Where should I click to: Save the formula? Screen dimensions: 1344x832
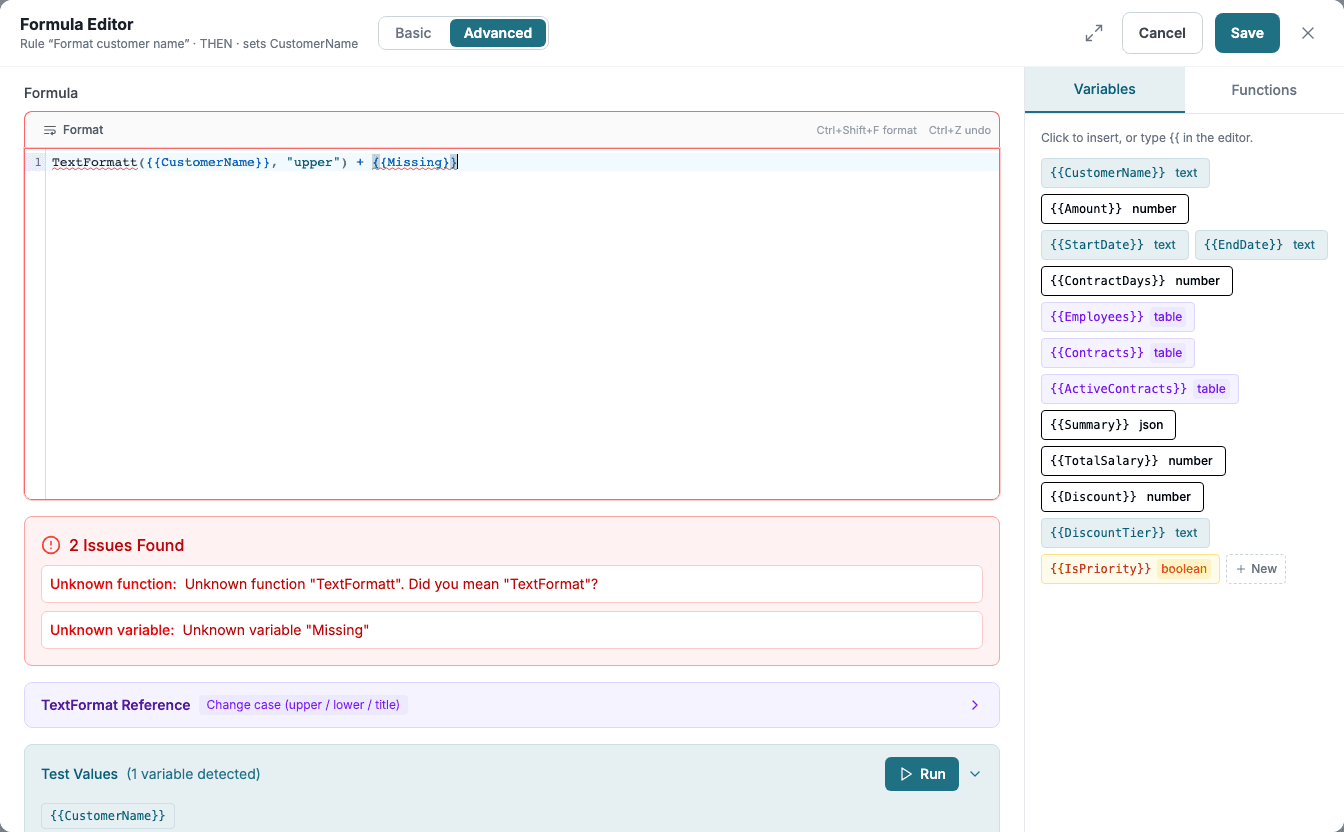pos(1247,33)
